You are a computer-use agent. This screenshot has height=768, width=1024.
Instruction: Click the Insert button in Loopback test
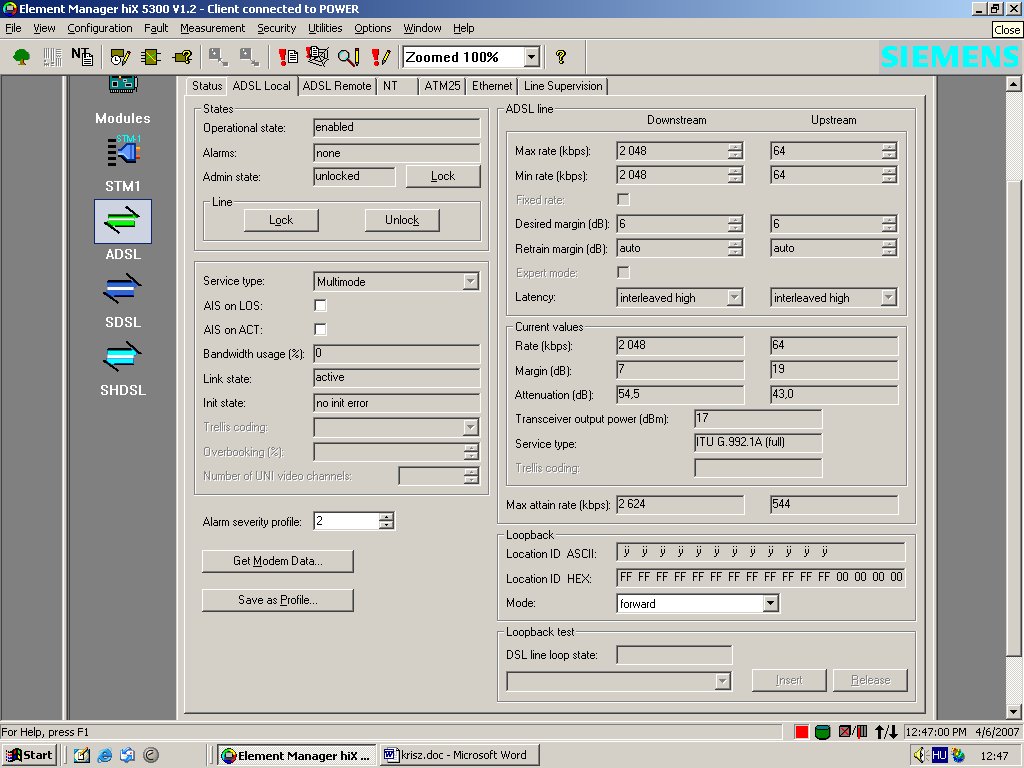pyautogui.click(x=789, y=680)
